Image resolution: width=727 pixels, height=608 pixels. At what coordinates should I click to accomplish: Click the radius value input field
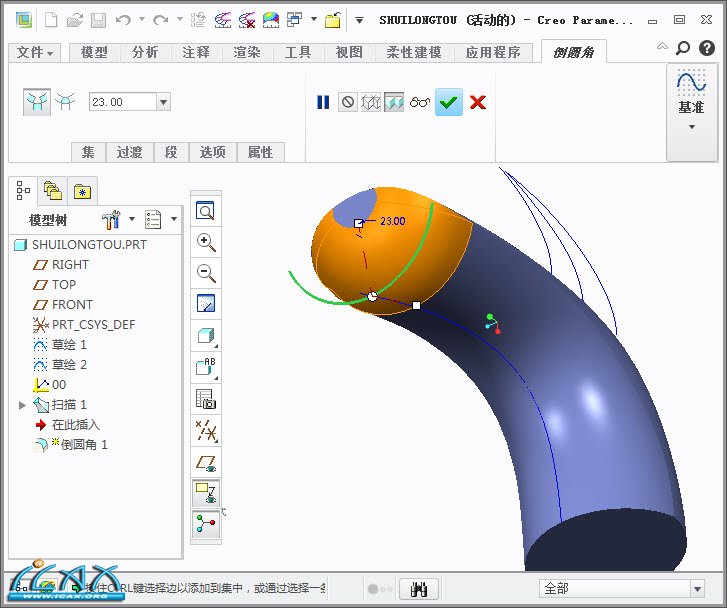120,102
